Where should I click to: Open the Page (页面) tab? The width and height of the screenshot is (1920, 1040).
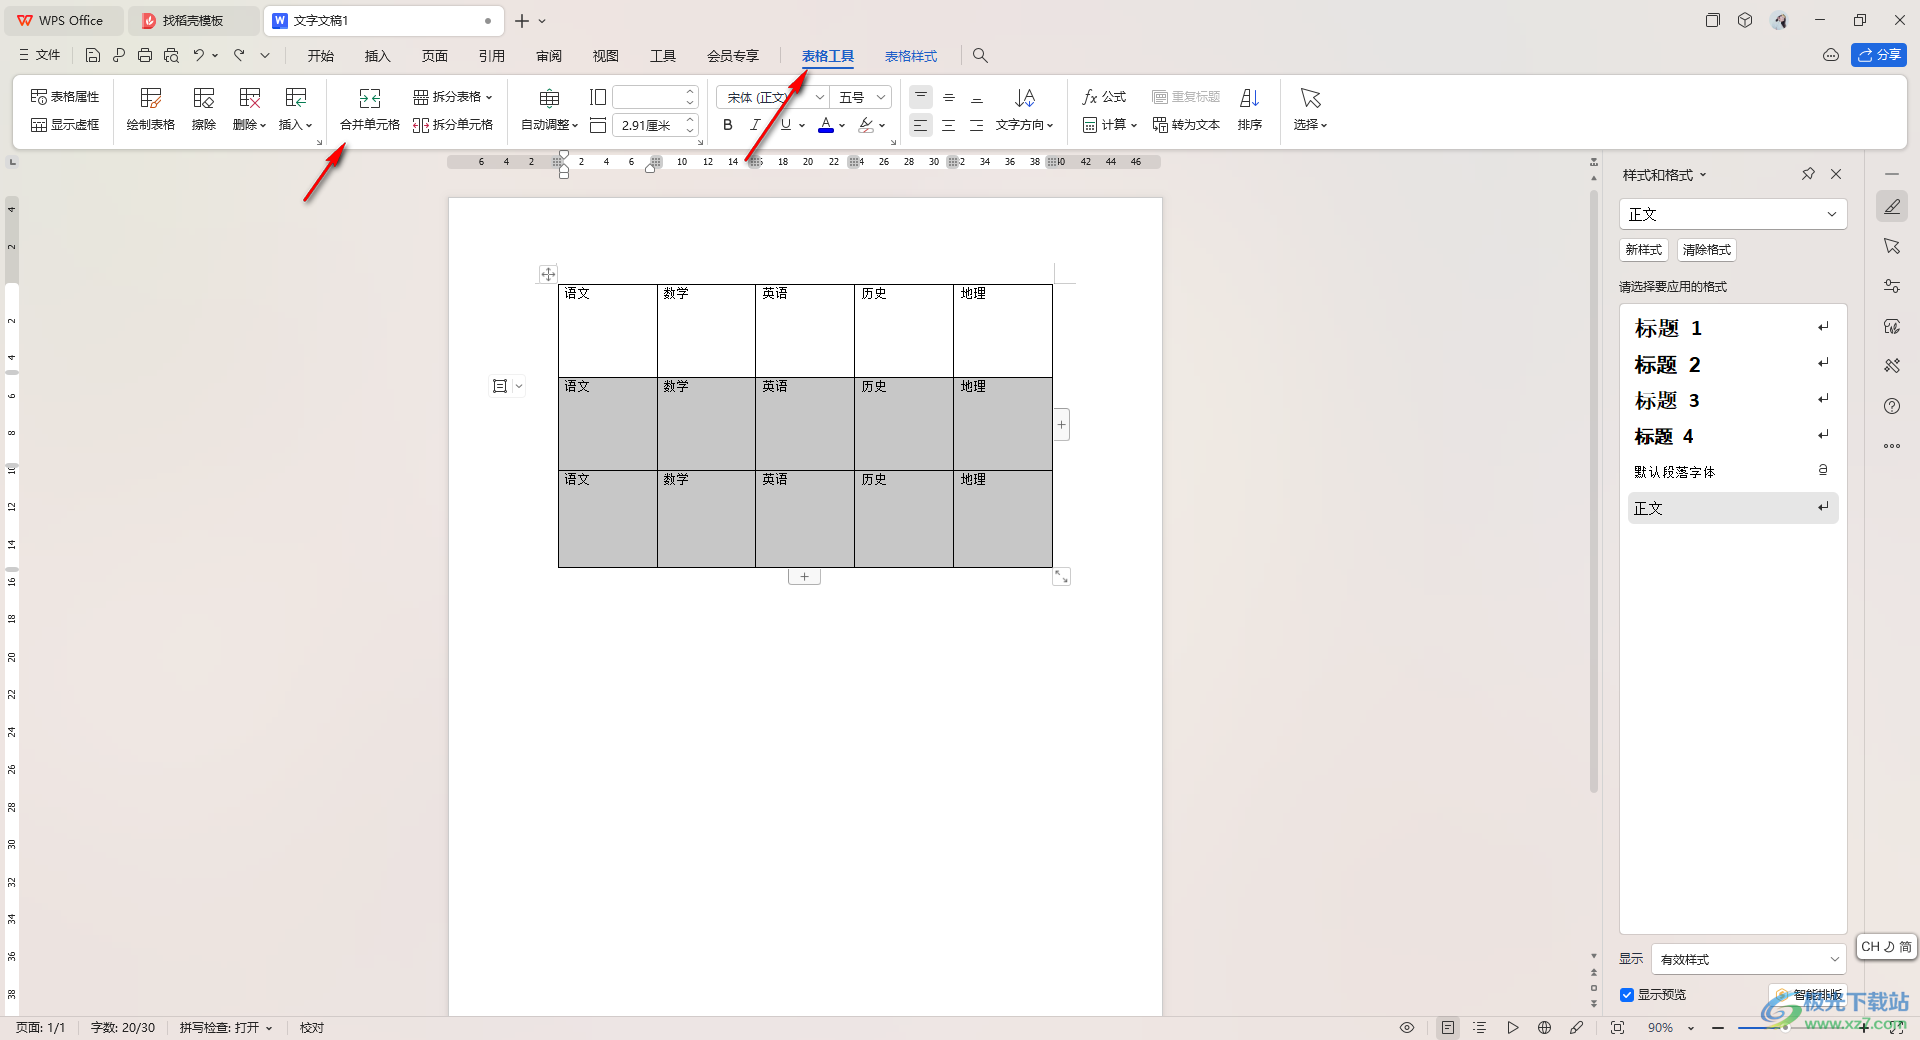435,56
